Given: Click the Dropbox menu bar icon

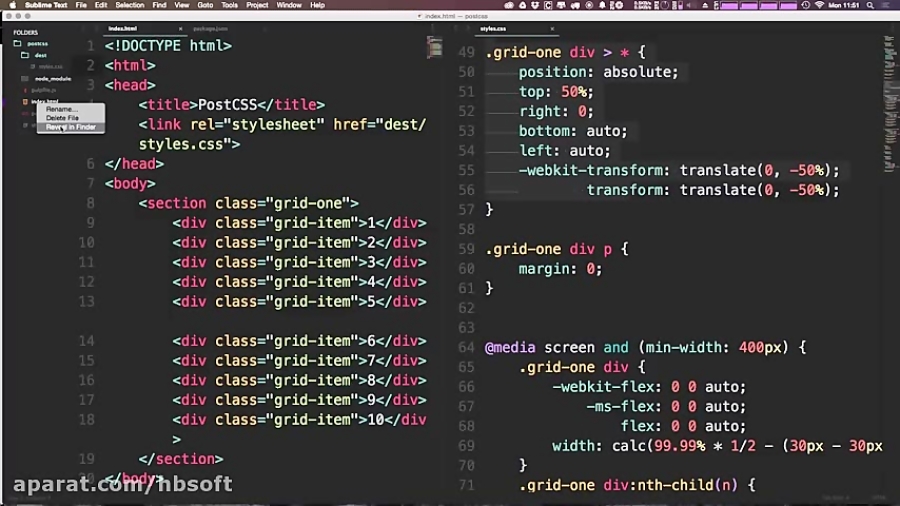Looking at the screenshot, I should 535,5.
